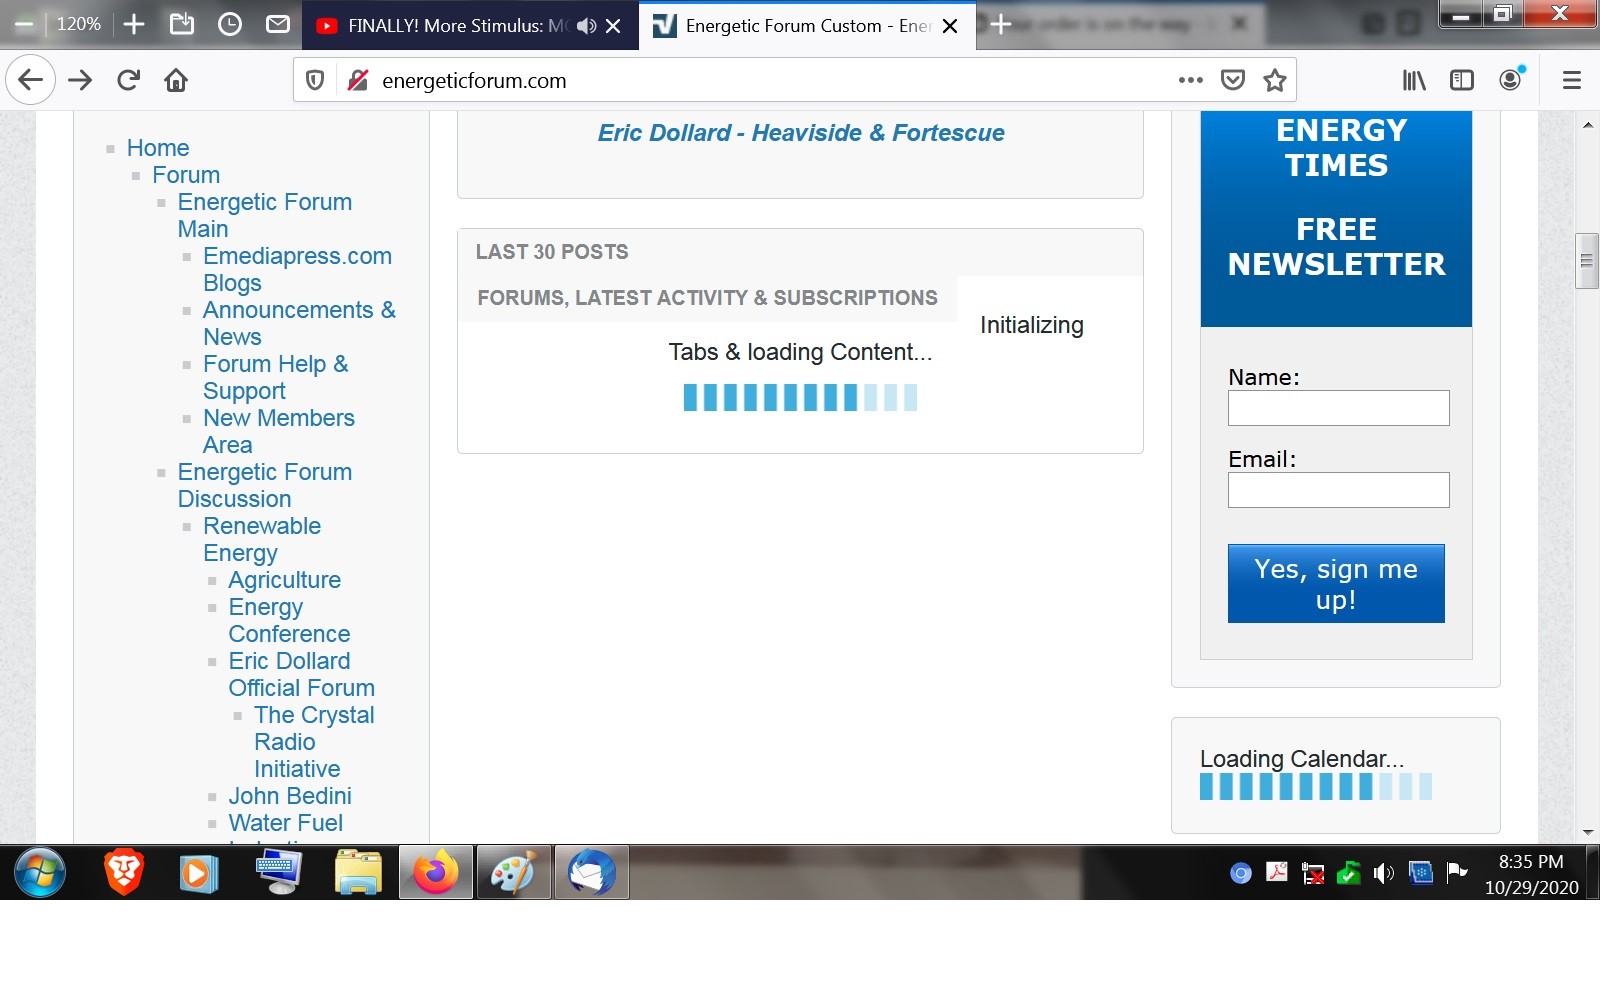Reload the current page

point(128,80)
